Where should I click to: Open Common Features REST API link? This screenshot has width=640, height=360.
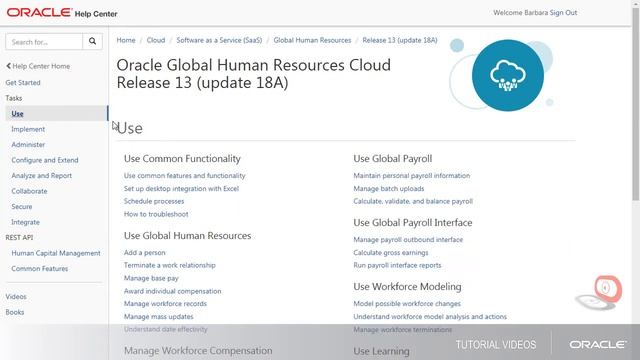click(x=40, y=269)
